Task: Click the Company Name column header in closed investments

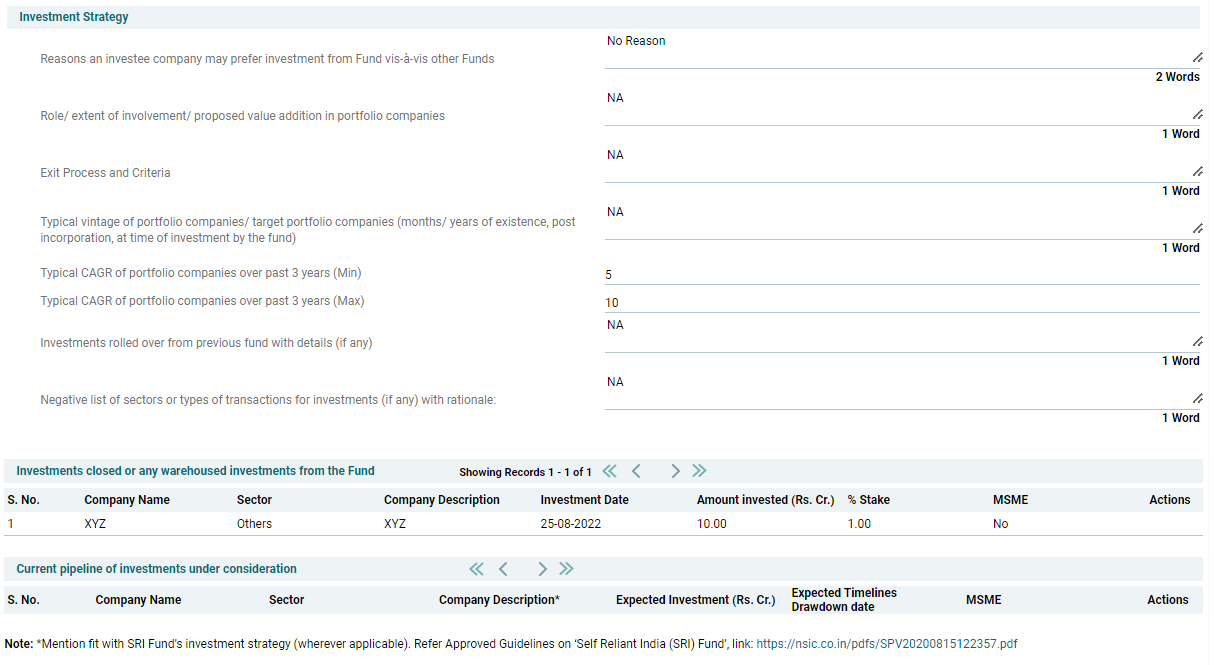Action: (127, 500)
